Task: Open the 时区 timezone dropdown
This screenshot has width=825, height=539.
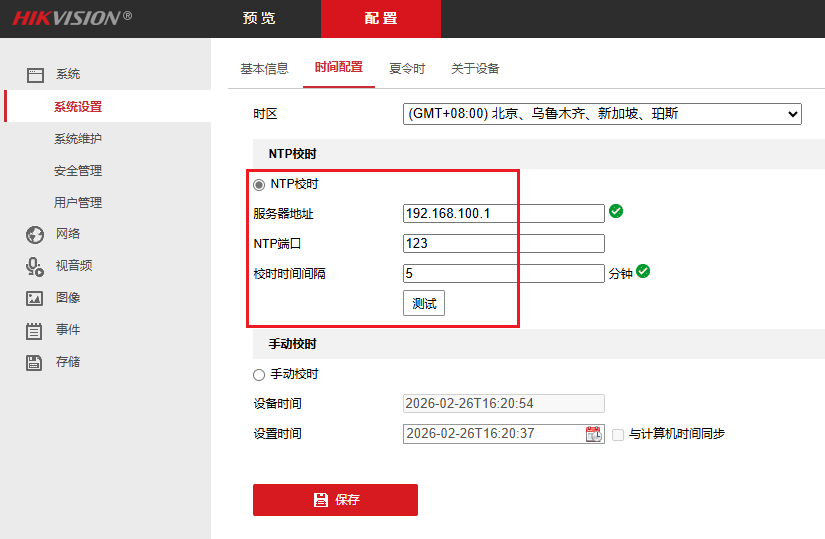Action: click(602, 114)
